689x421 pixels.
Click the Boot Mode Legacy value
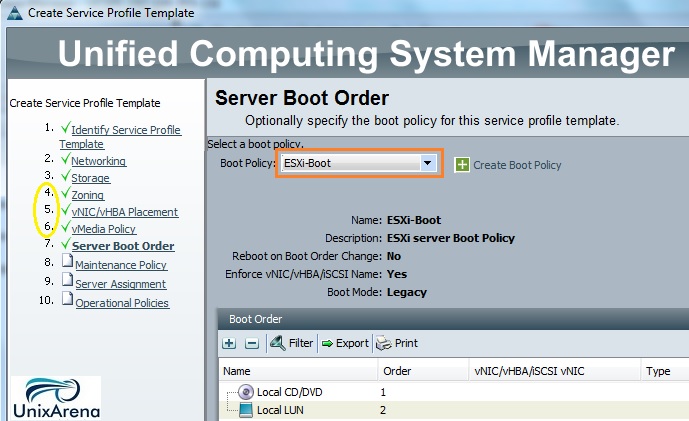click(407, 292)
